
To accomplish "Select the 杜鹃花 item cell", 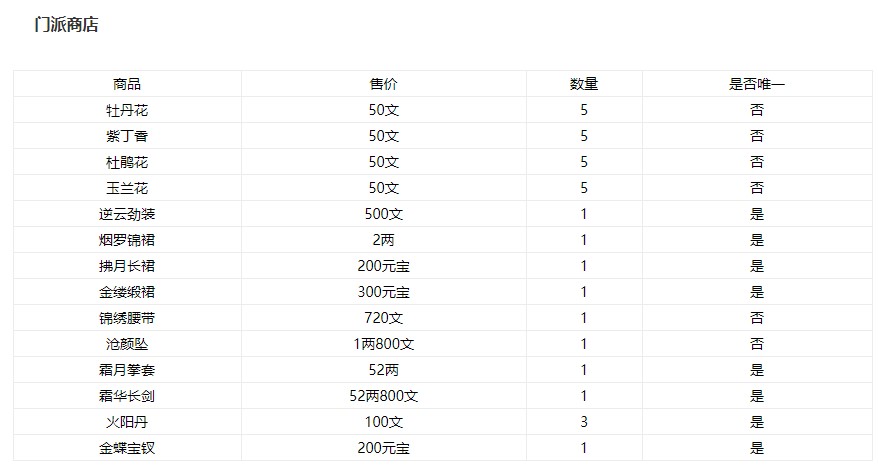I will coord(127,162).
